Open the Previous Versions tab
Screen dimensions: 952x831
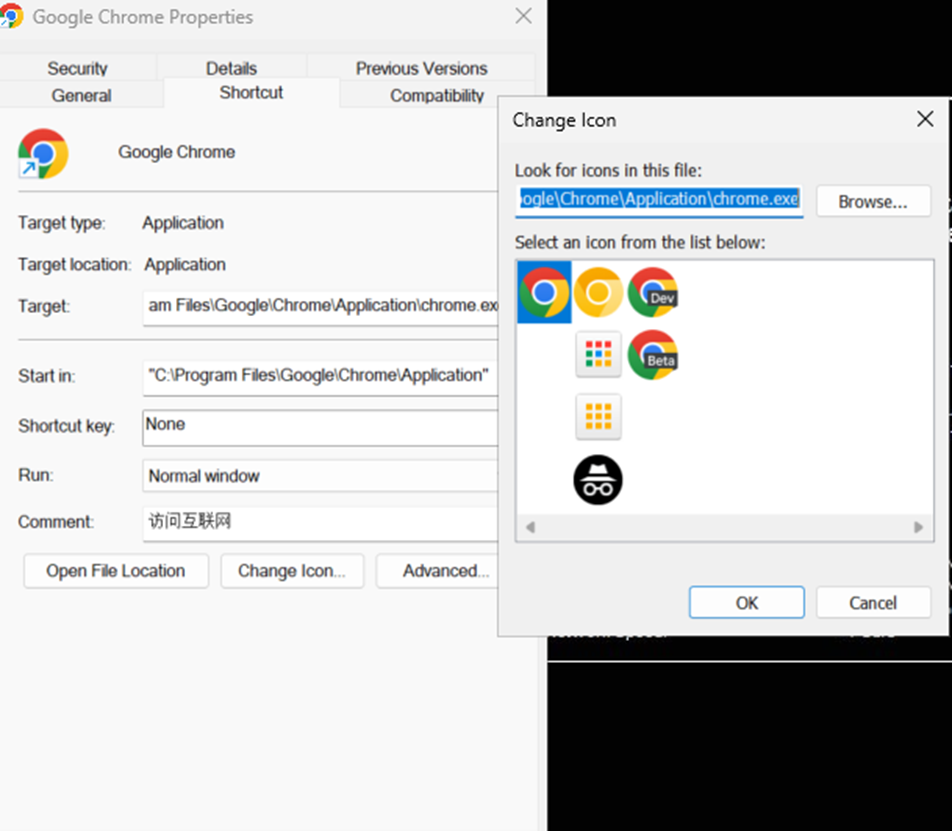click(421, 68)
